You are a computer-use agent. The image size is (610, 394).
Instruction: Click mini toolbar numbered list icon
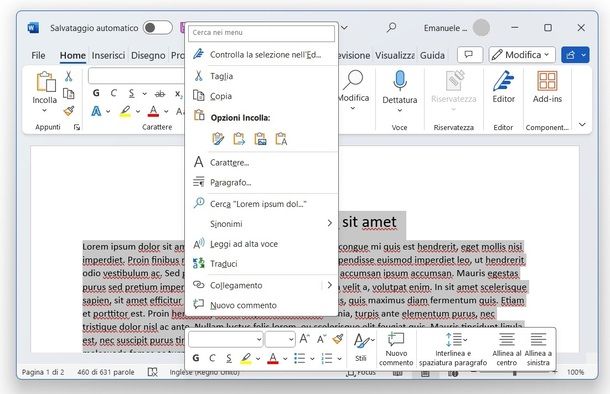[327, 358]
